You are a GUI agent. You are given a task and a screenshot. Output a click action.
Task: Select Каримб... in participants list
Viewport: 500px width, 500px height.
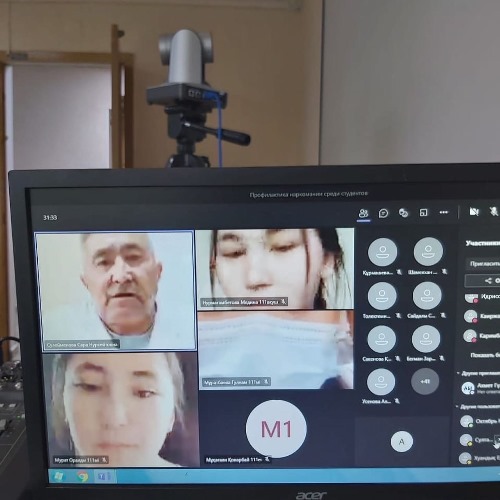click(x=481, y=336)
